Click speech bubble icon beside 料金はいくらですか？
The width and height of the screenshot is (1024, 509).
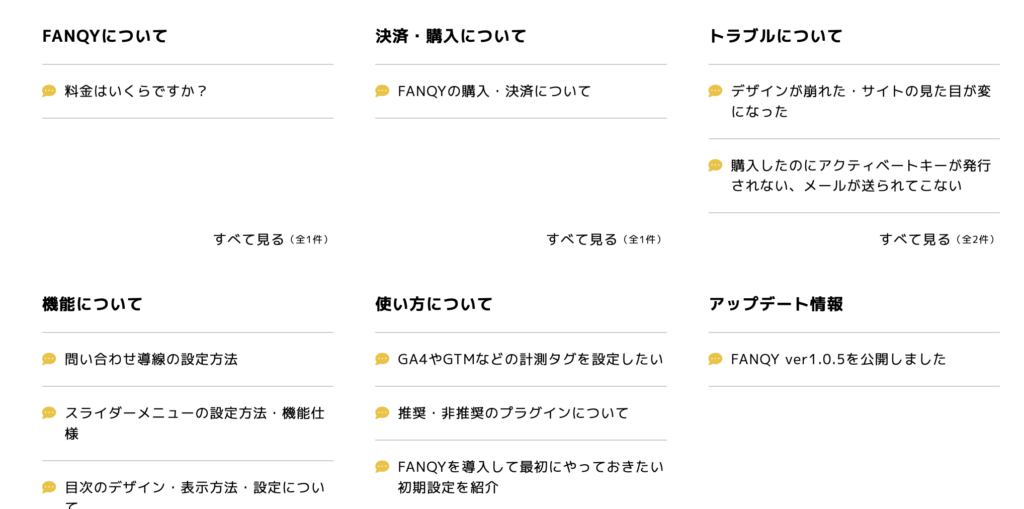[x=49, y=91]
